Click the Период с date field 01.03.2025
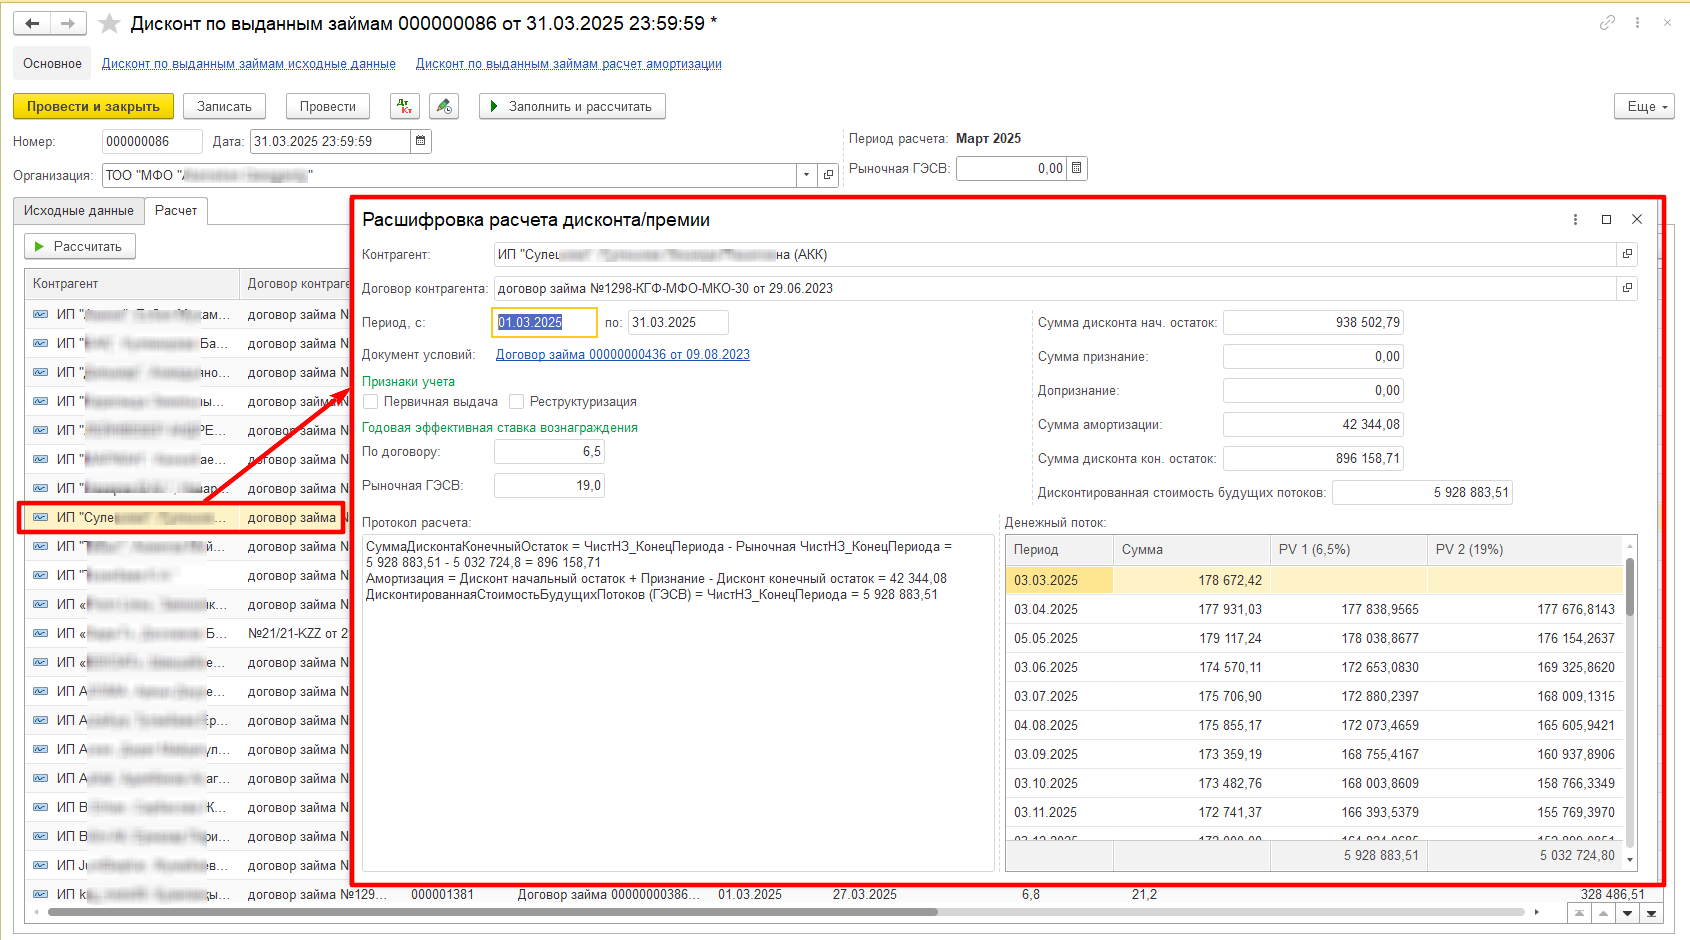 (545, 322)
